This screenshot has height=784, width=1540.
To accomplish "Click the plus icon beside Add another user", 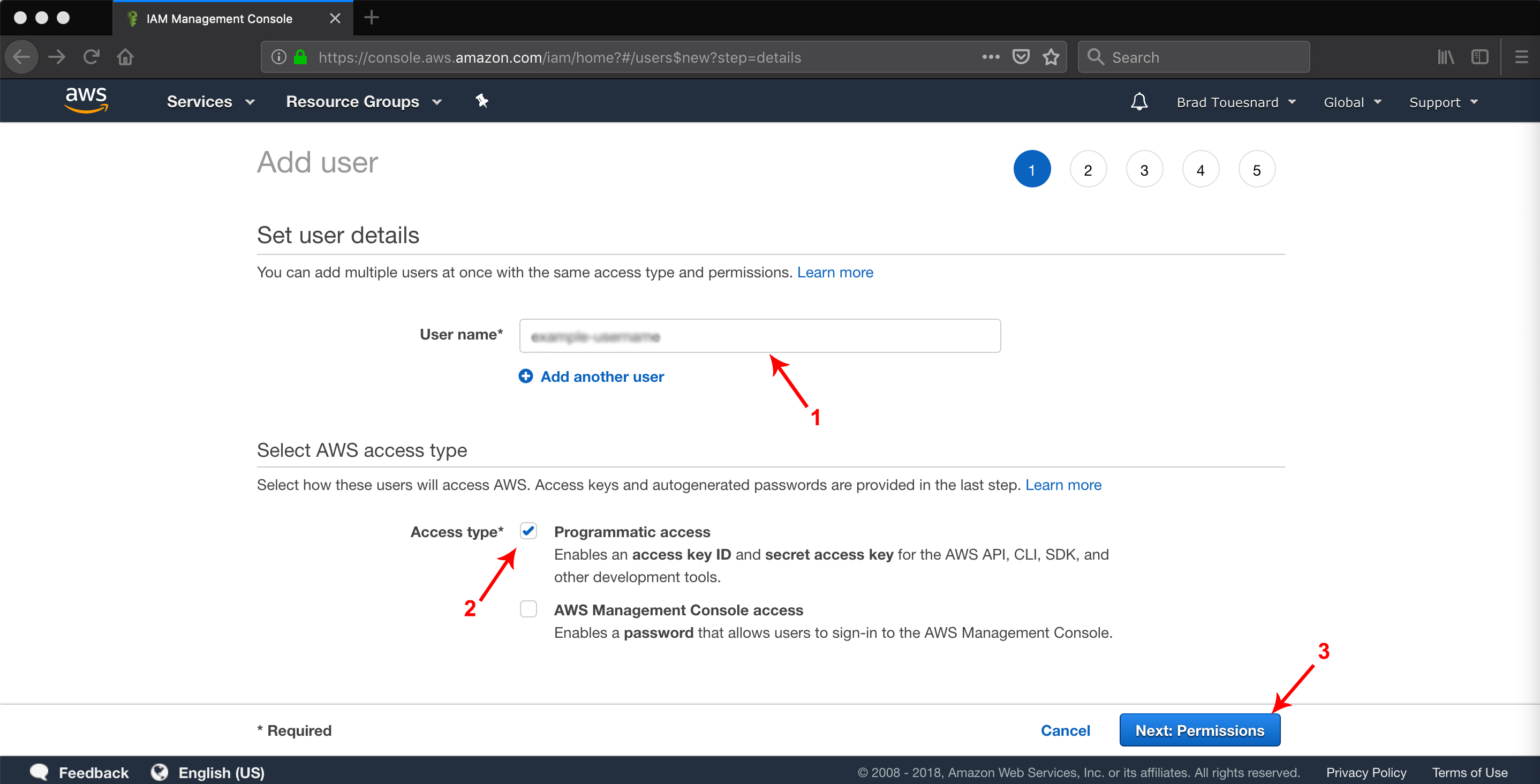I will point(526,376).
